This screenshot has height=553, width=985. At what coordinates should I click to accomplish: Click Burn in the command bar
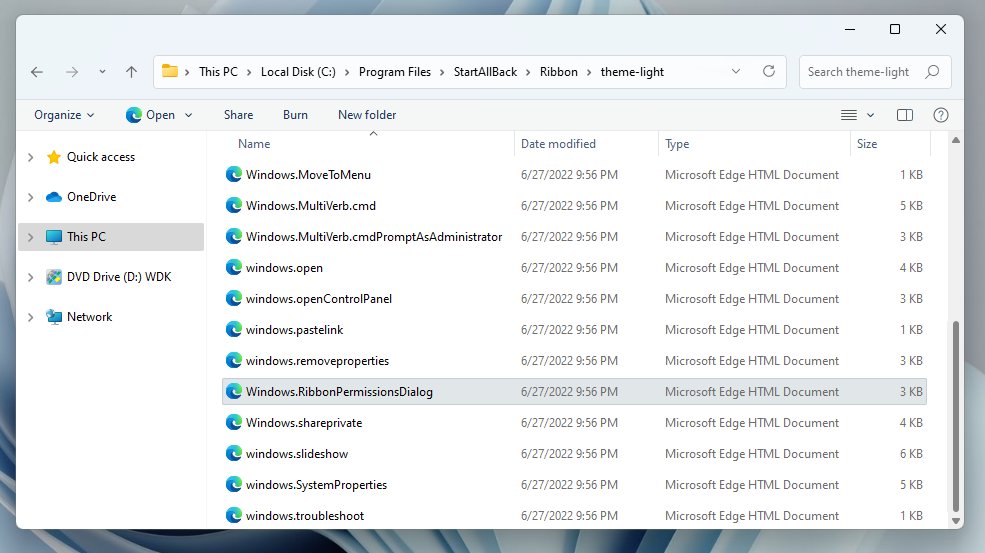tap(295, 115)
